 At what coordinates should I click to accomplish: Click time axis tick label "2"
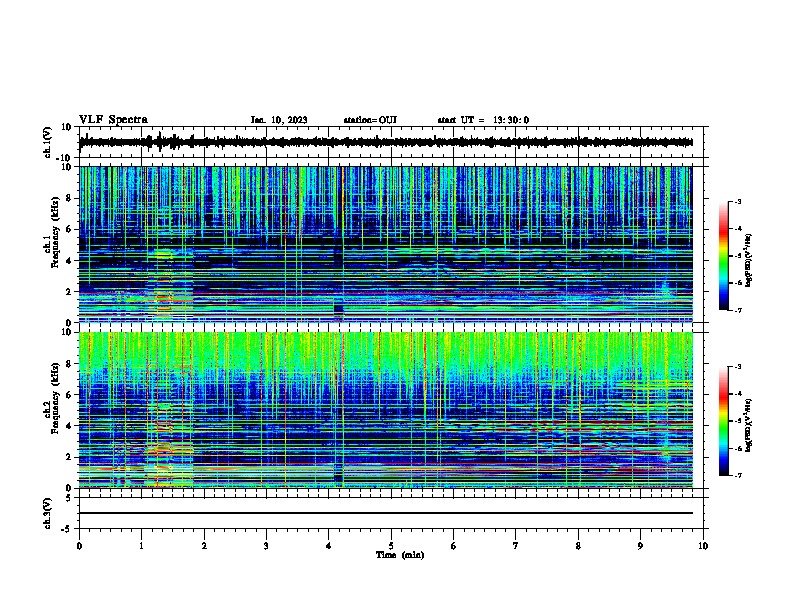tap(204, 546)
